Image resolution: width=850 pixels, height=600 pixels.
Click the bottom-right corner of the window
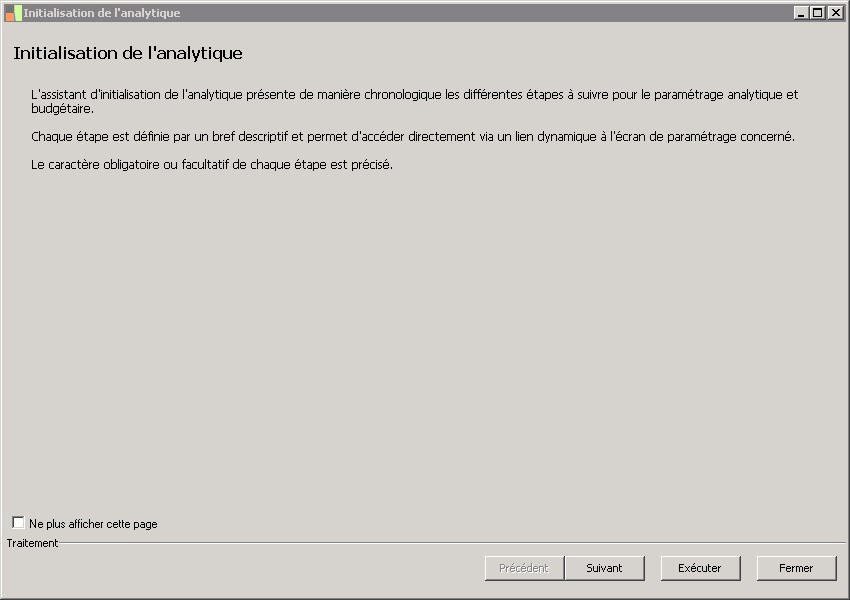[x=846, y=596]
